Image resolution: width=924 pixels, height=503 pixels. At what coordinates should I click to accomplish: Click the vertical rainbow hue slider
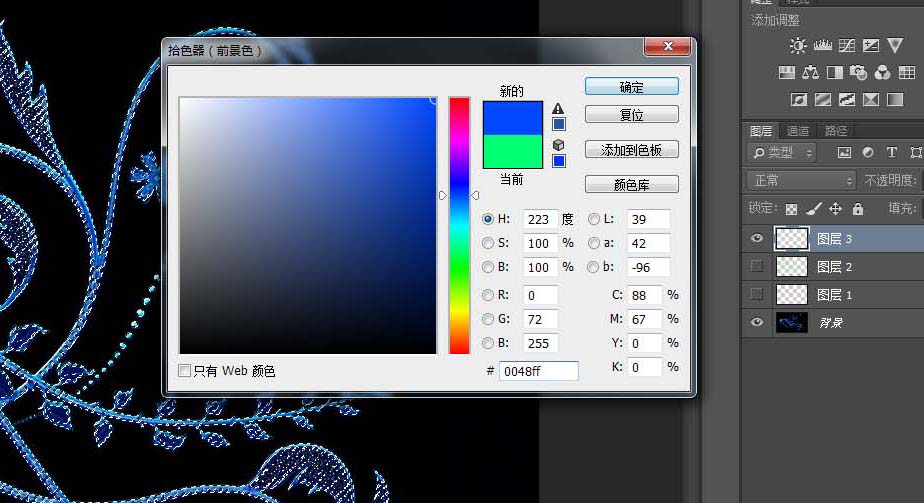click(x=459, y=226)
